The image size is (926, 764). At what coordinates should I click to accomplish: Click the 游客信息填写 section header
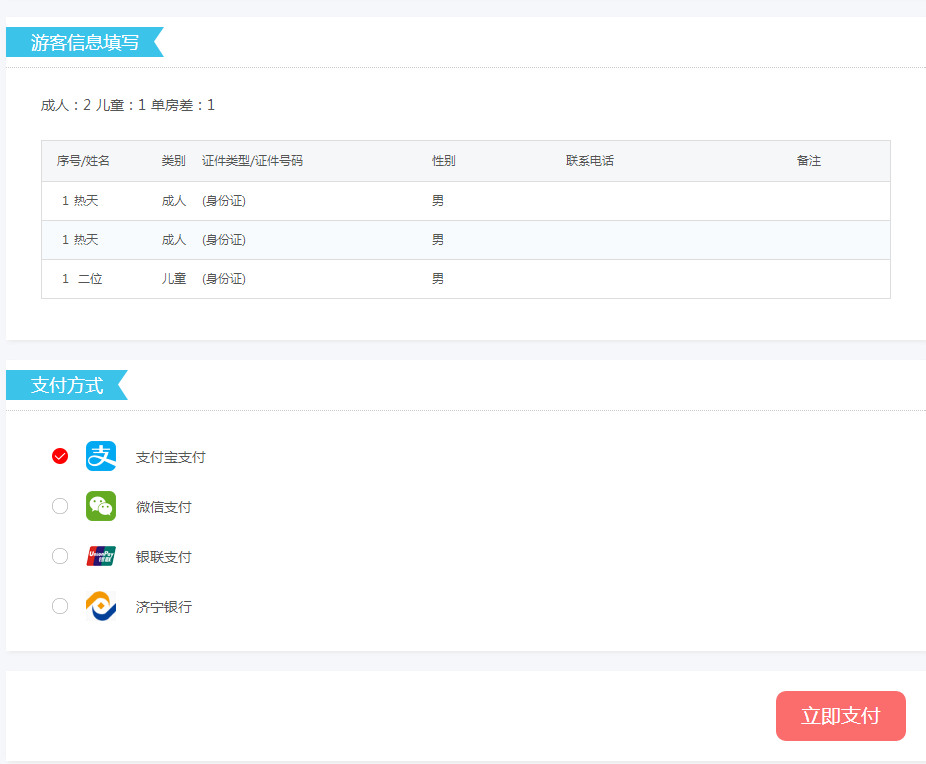coord(84,43)
